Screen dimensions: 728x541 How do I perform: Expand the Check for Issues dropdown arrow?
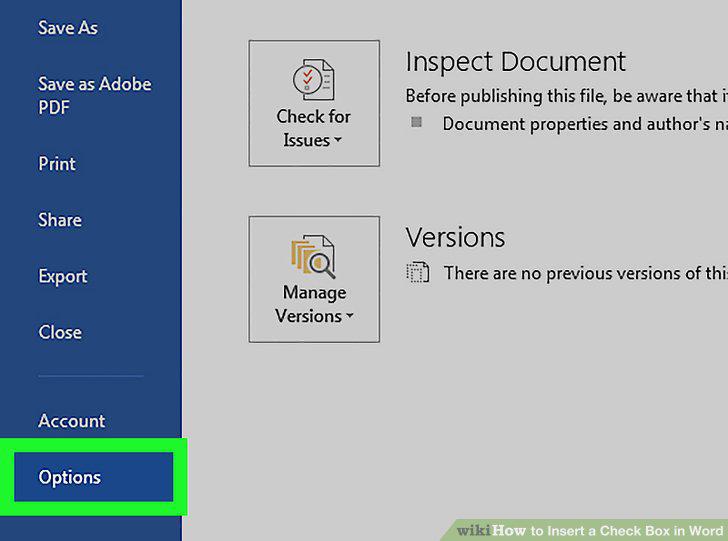click(338, 139)
